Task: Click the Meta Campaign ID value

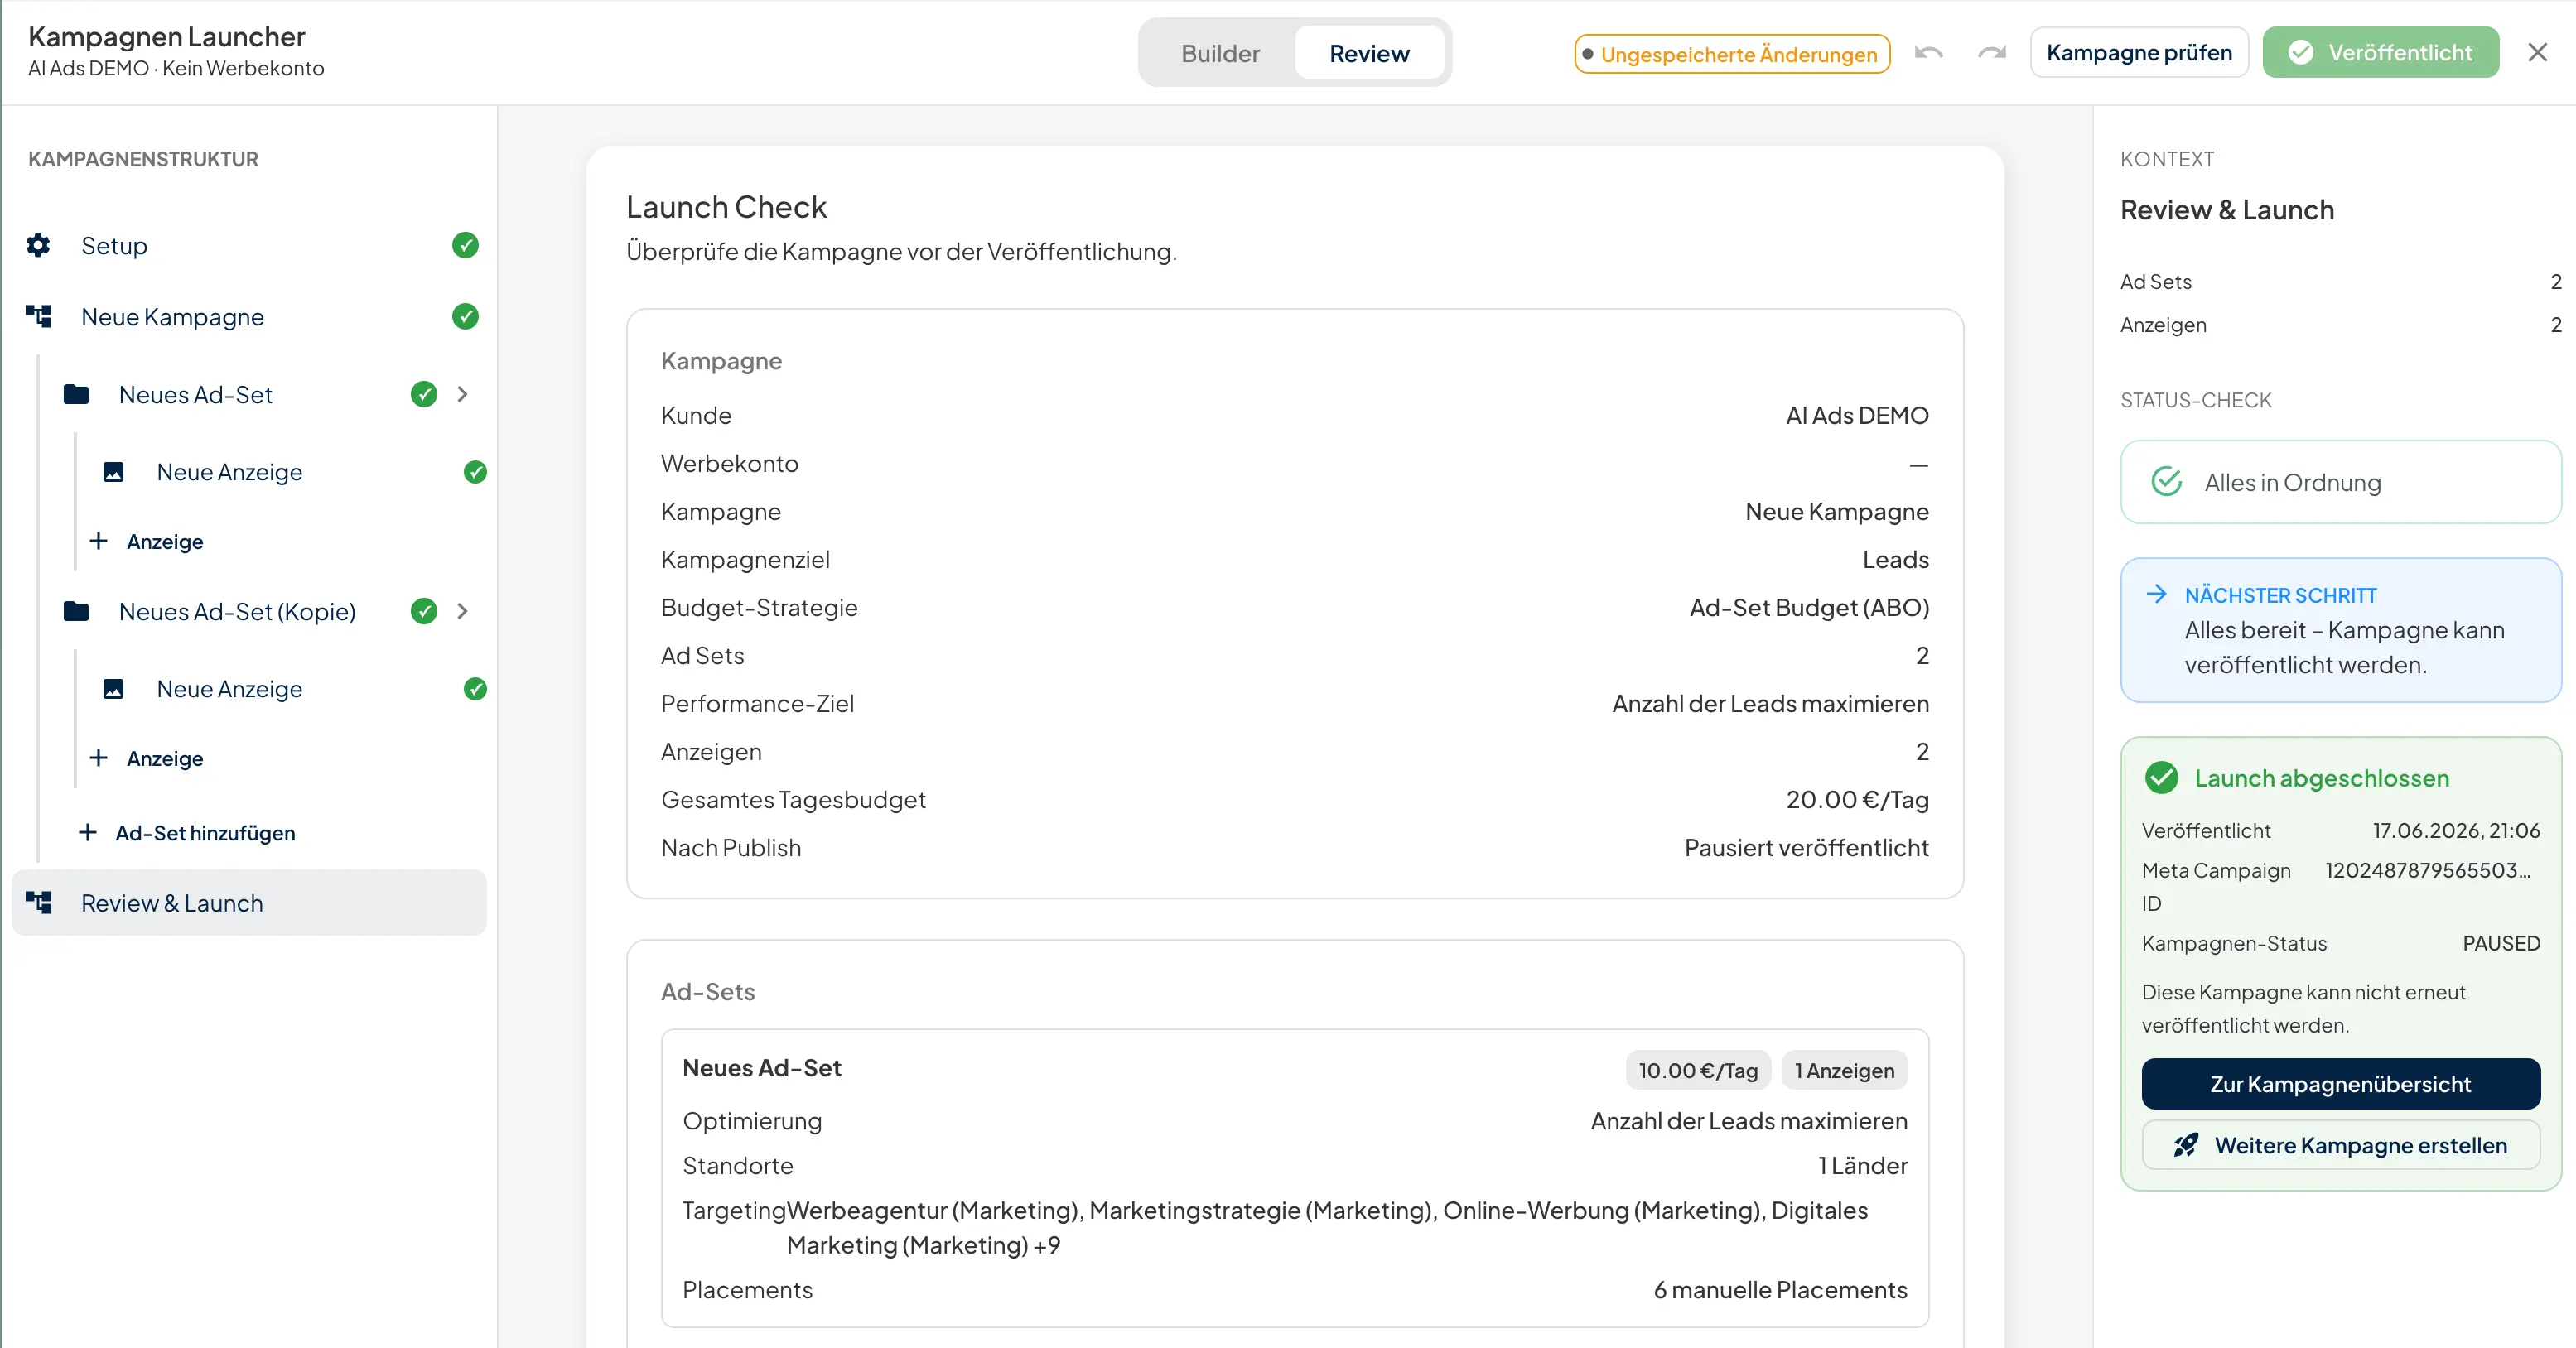Action: (2427, 870)
